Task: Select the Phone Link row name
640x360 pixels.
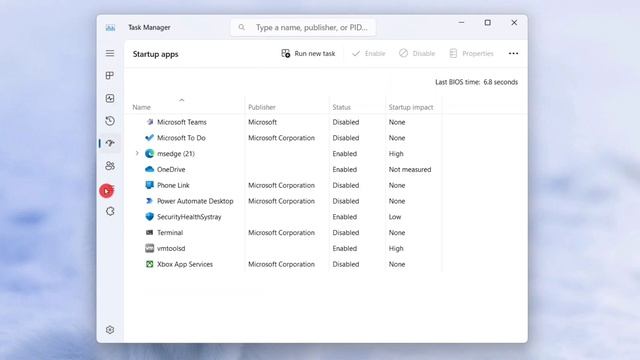Action: (173, 185)
